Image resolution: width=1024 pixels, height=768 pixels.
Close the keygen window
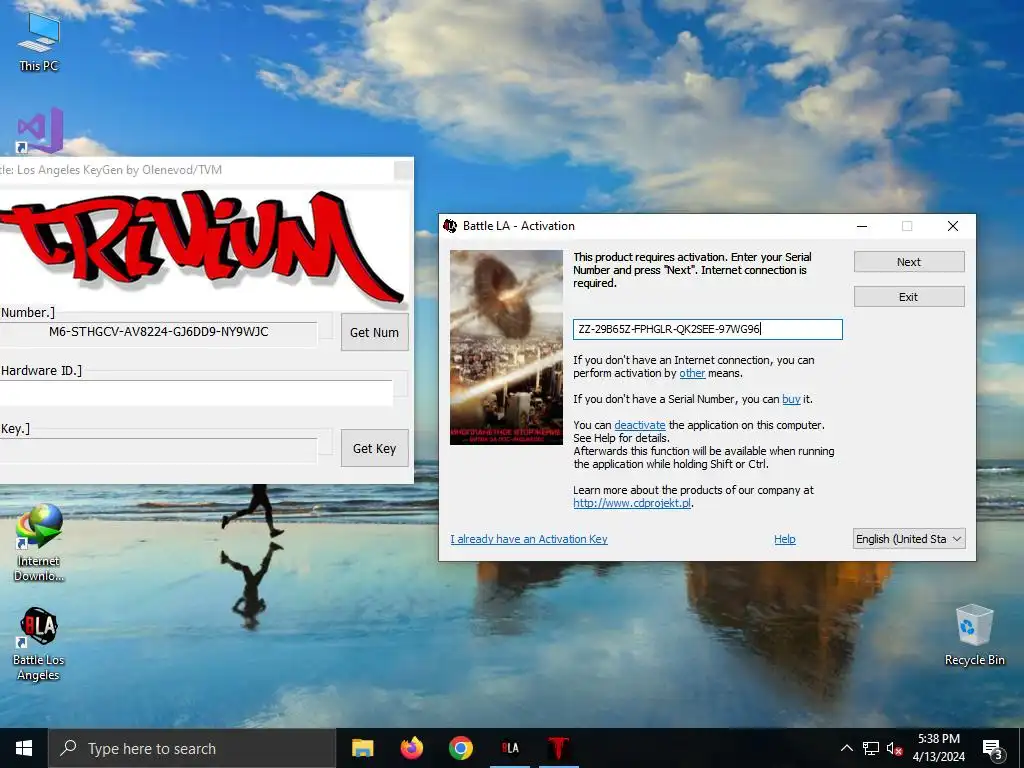coord(403,170)
